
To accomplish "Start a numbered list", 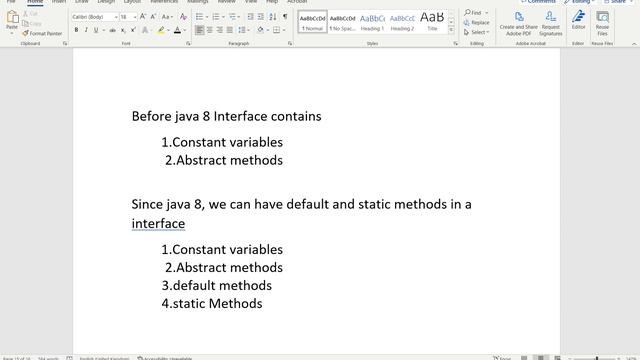I will 216,17.
